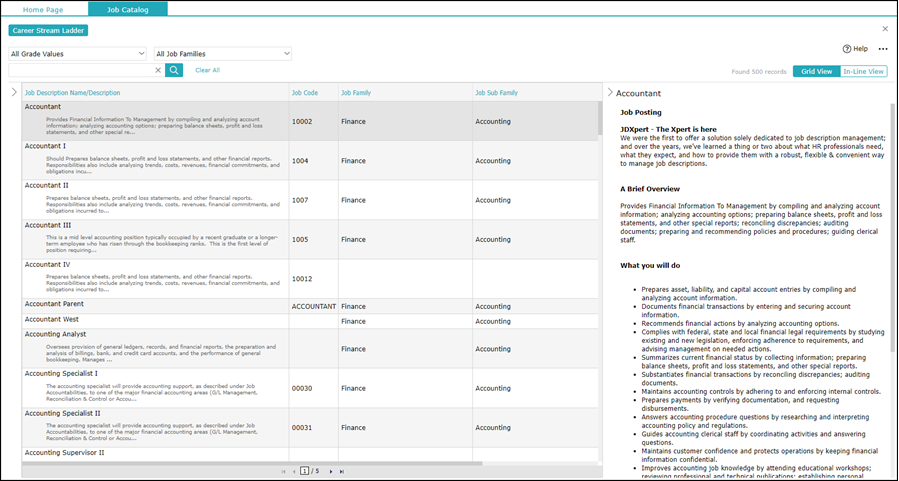Click the grid vertical scrollbar thumb

pos(600,118)
